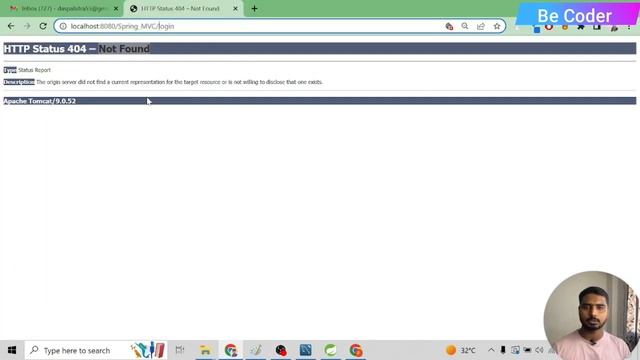
Task: Click the origin server description sentence
Action: [180, 82]
